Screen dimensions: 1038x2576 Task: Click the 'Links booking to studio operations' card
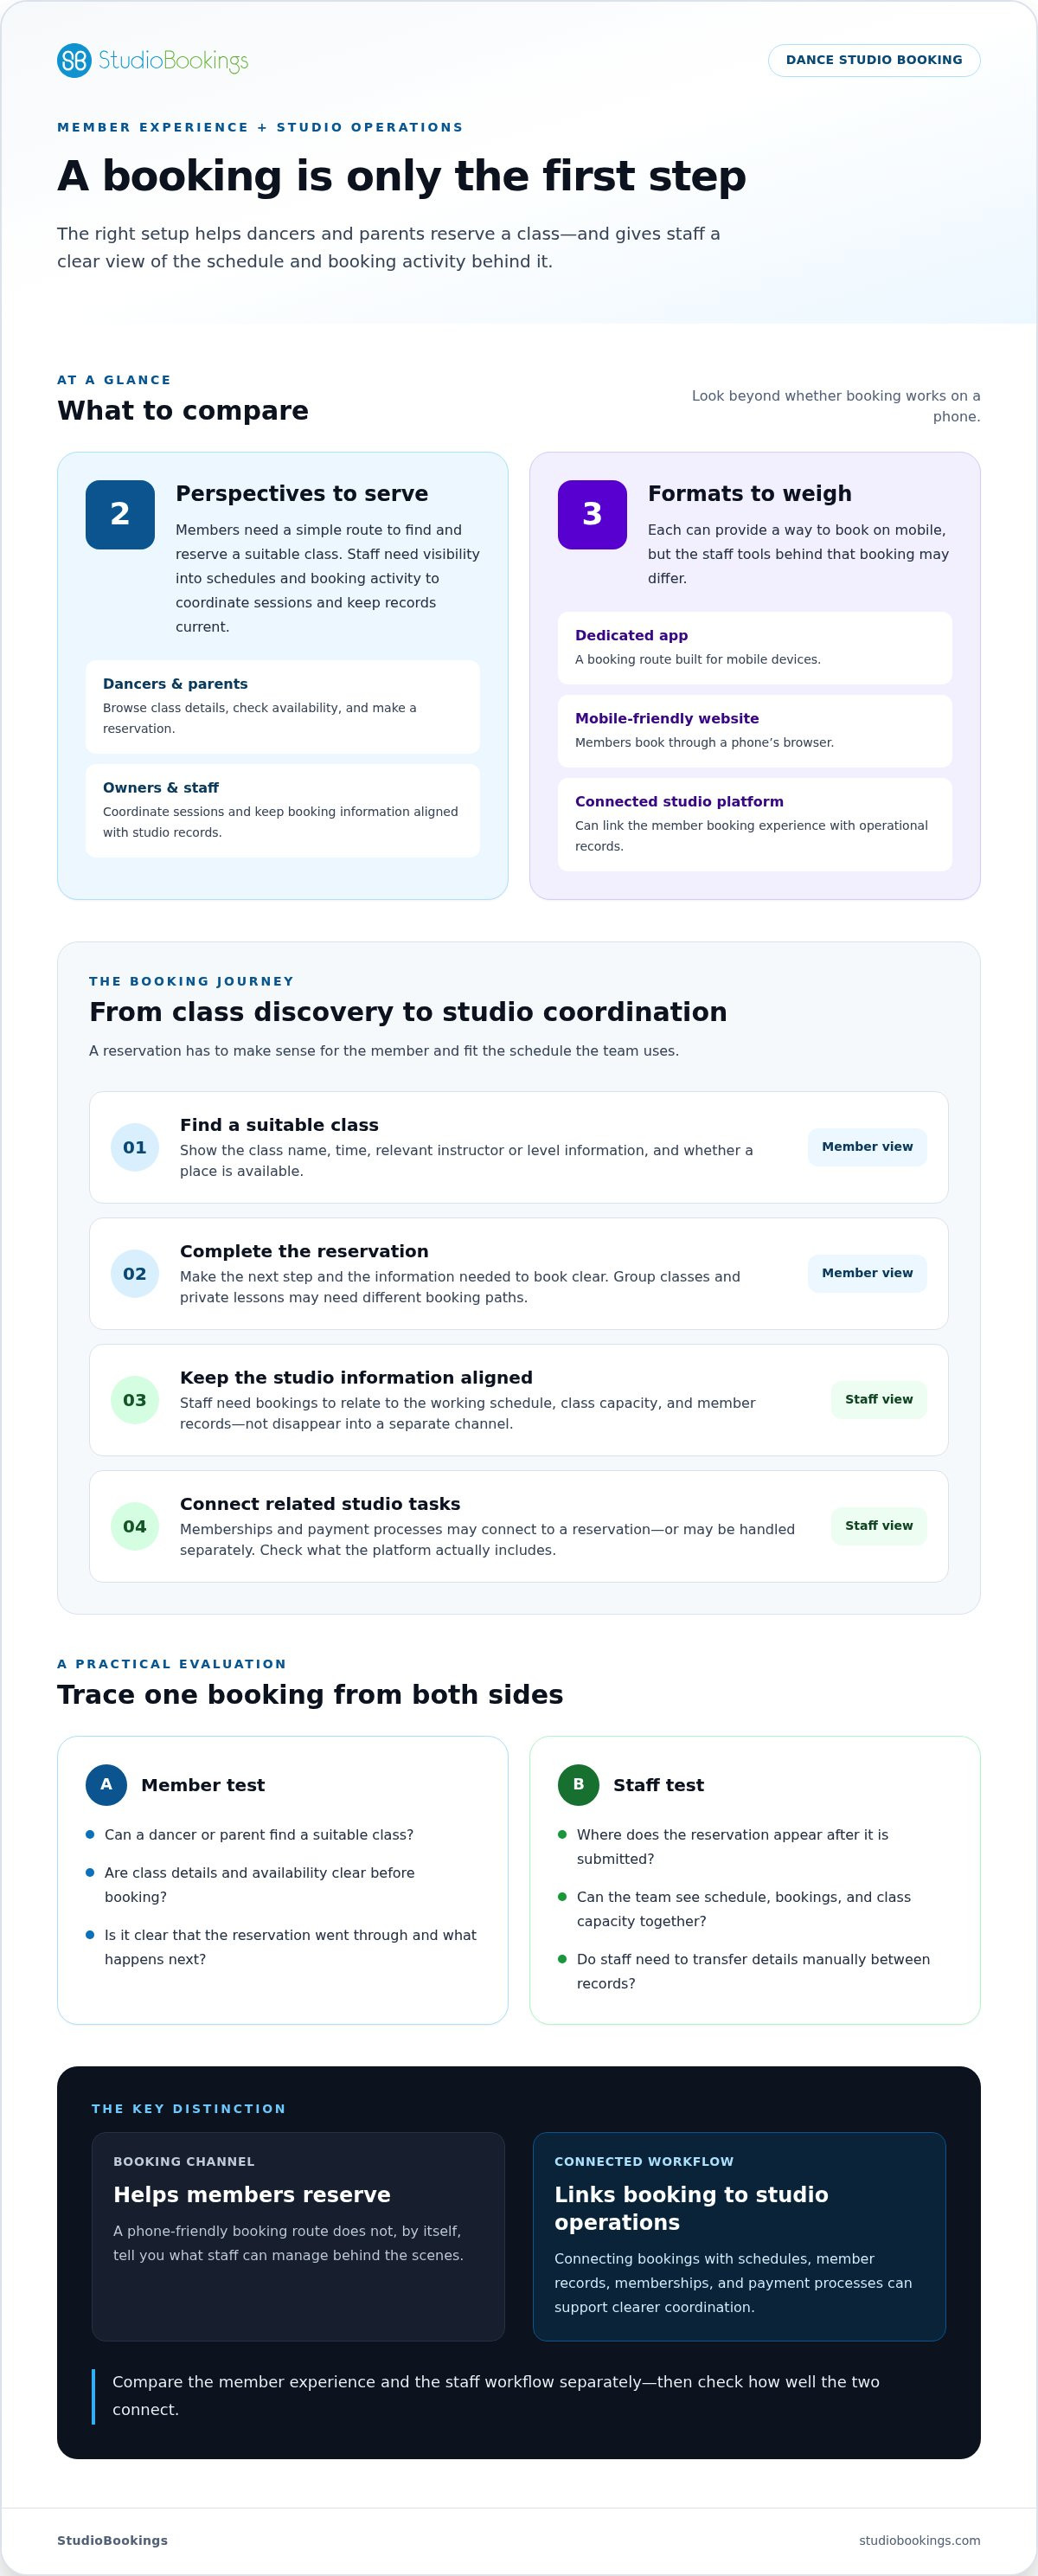pos(739,2236)
